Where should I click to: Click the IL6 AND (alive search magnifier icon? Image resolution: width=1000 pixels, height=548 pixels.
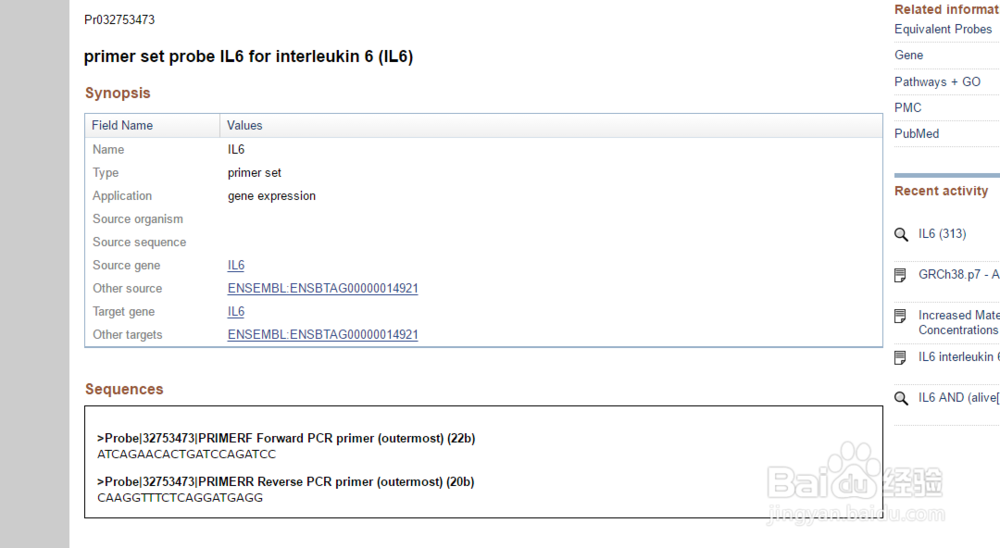click(x=901, y=399)
